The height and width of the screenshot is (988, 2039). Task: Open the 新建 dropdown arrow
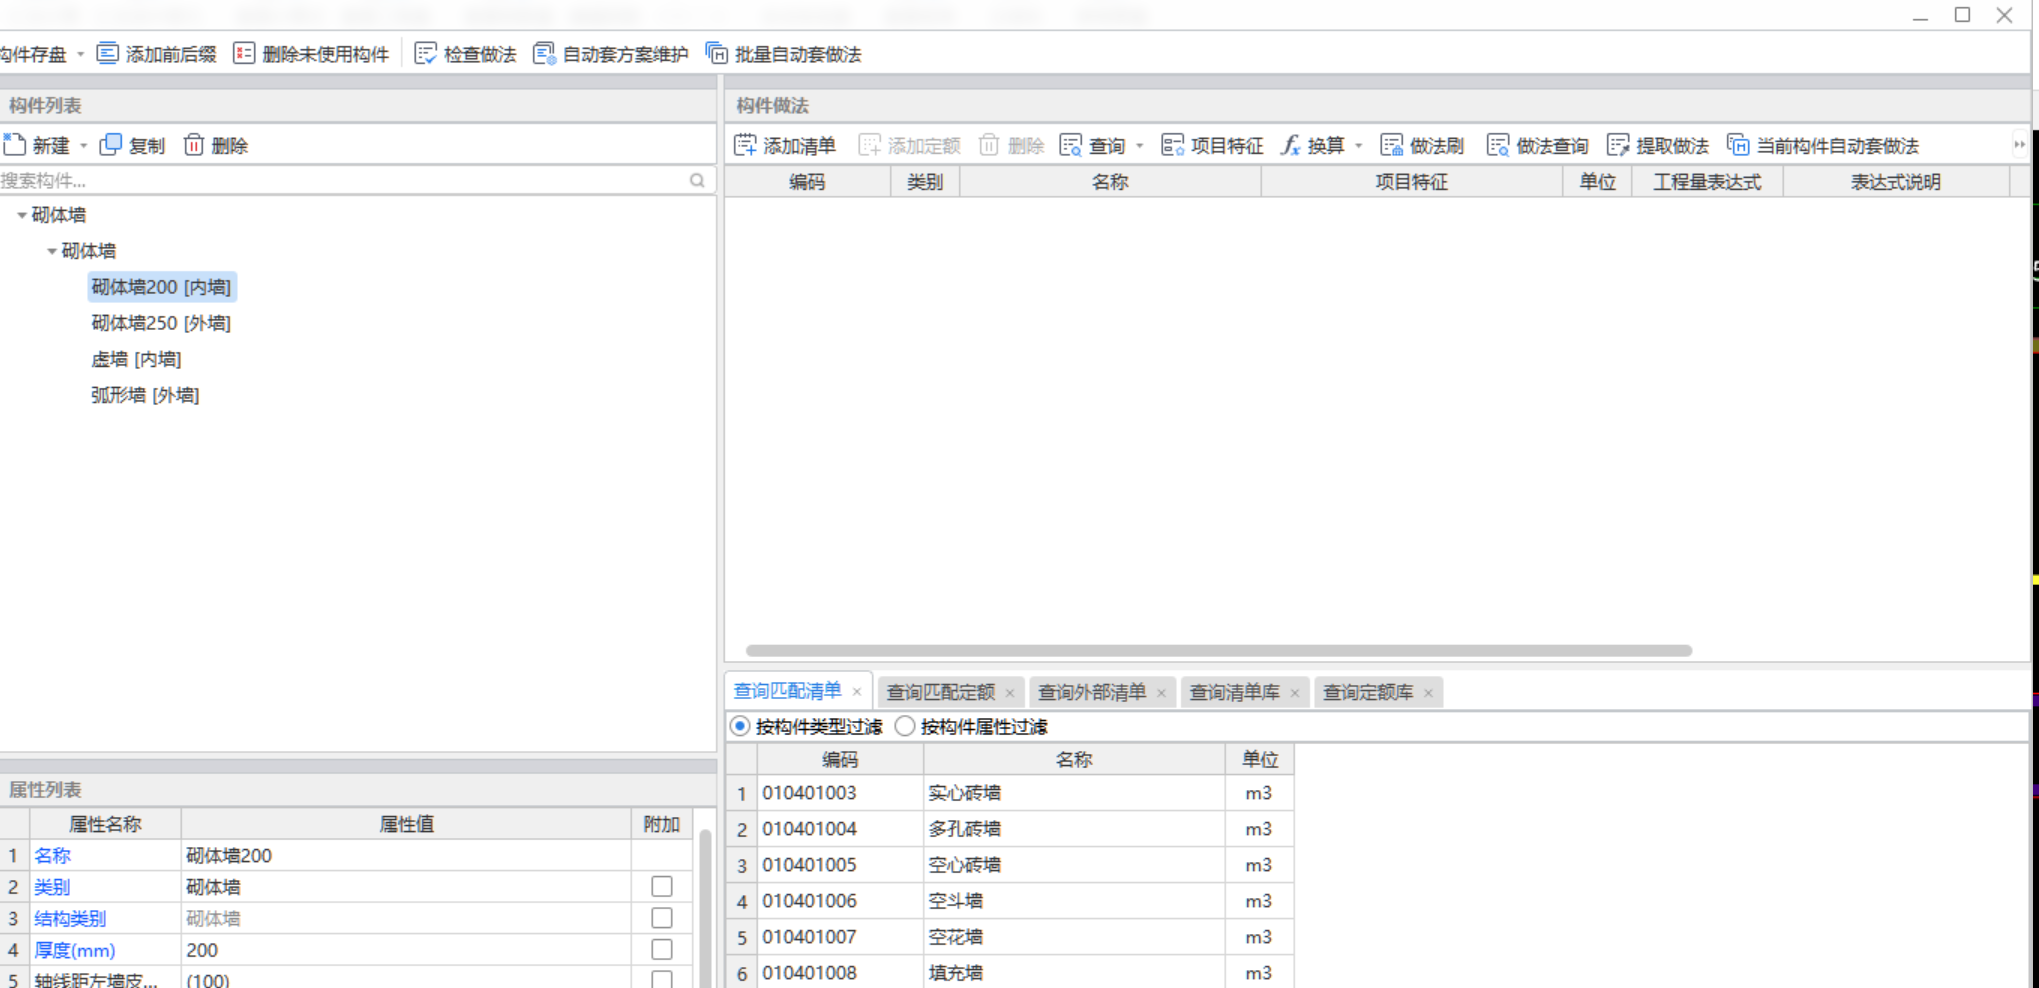tap(84, 146)
